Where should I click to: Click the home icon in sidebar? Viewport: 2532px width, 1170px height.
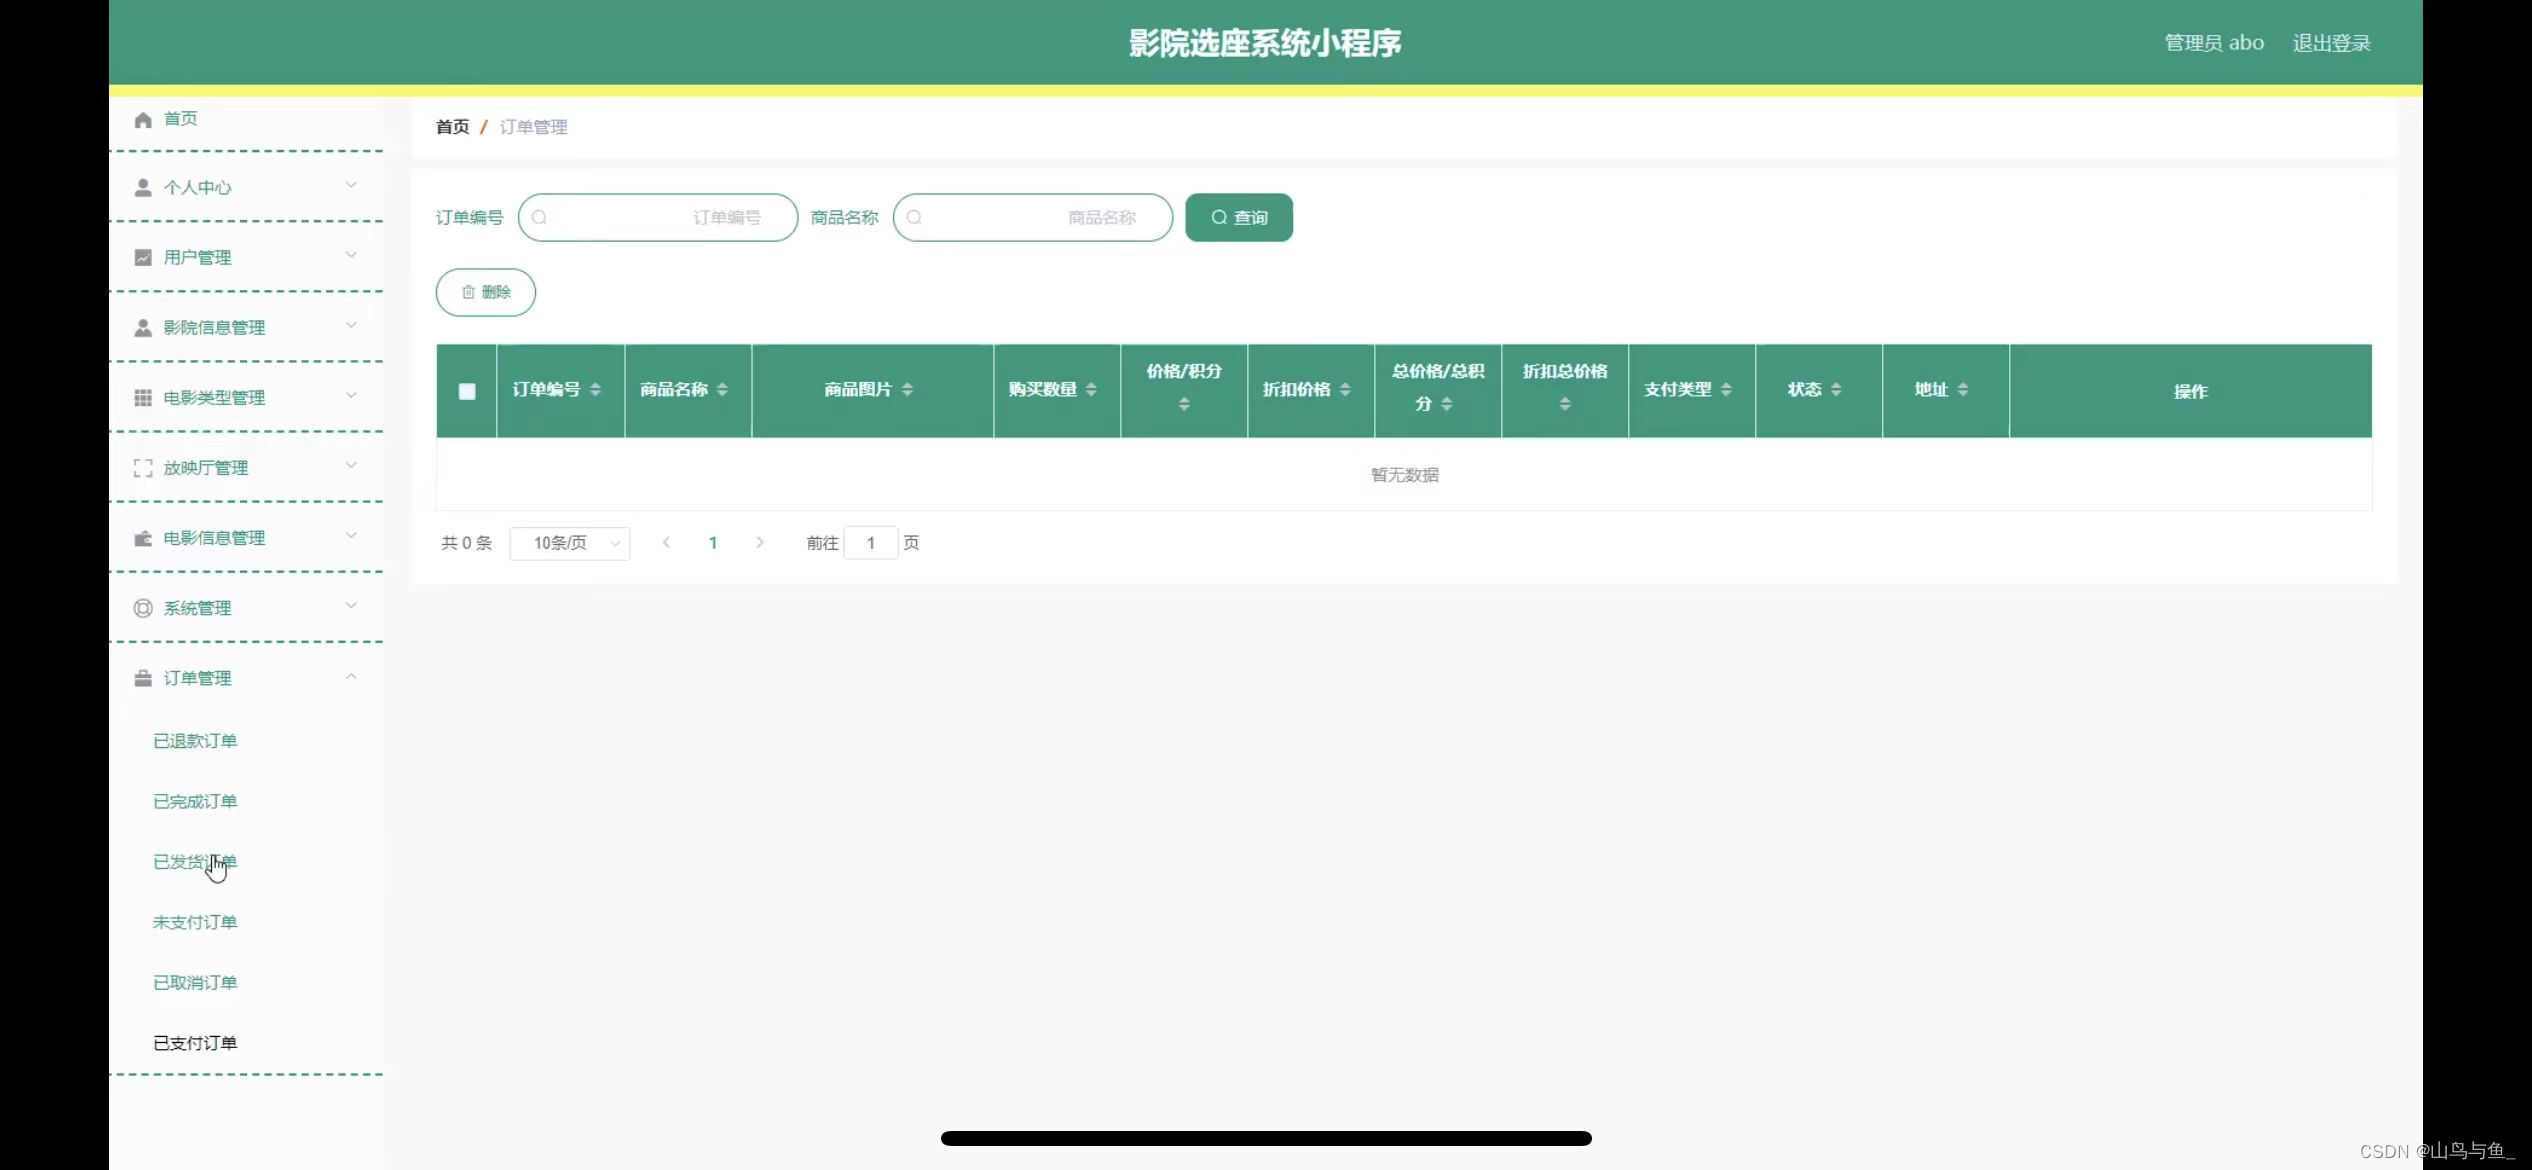[x=143, y=119]
